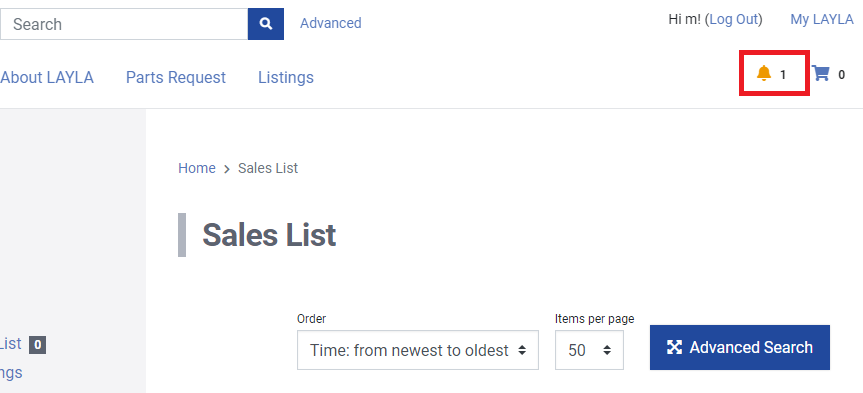This screenshot has height=393, width=863.
Task: Click the Advanced link beside search
Action: pos(331,23)
